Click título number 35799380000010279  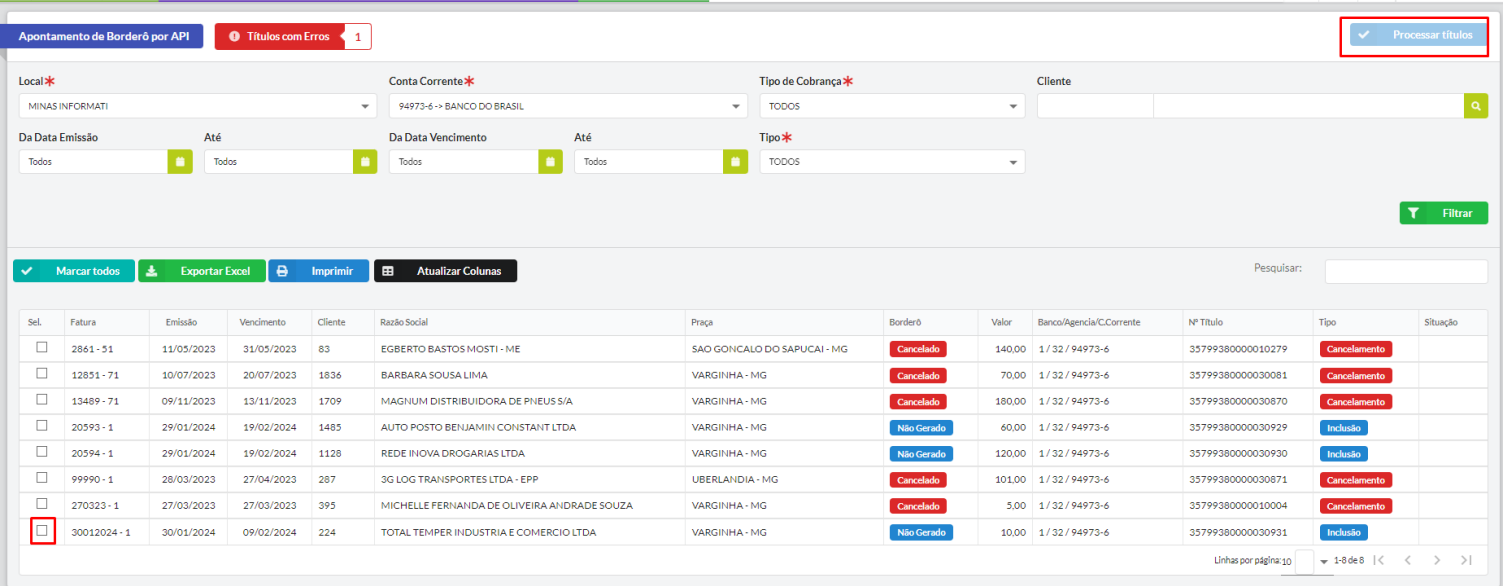(1237, 349)
